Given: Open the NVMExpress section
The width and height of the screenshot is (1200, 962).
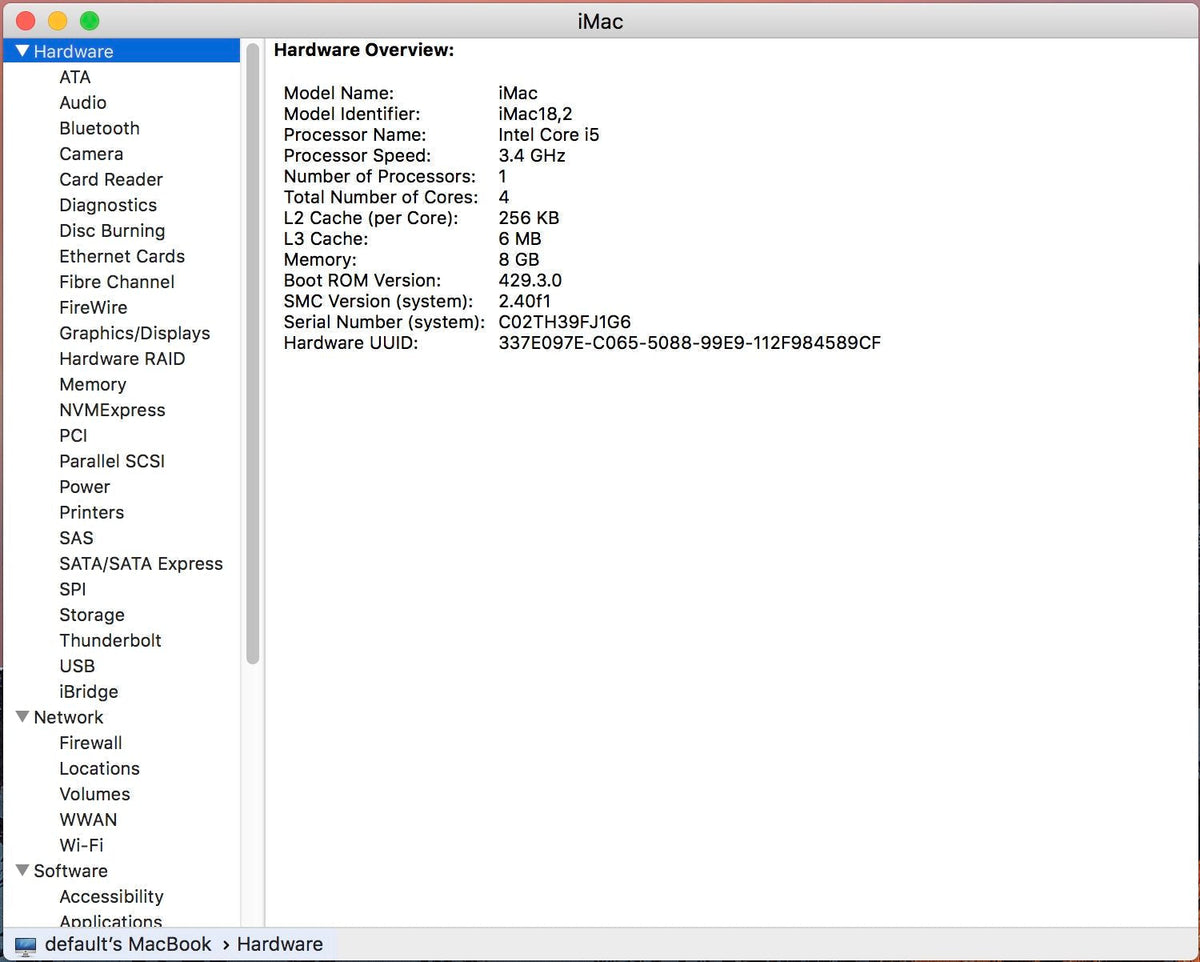Looking at the screenshot, I should point(112,410).
